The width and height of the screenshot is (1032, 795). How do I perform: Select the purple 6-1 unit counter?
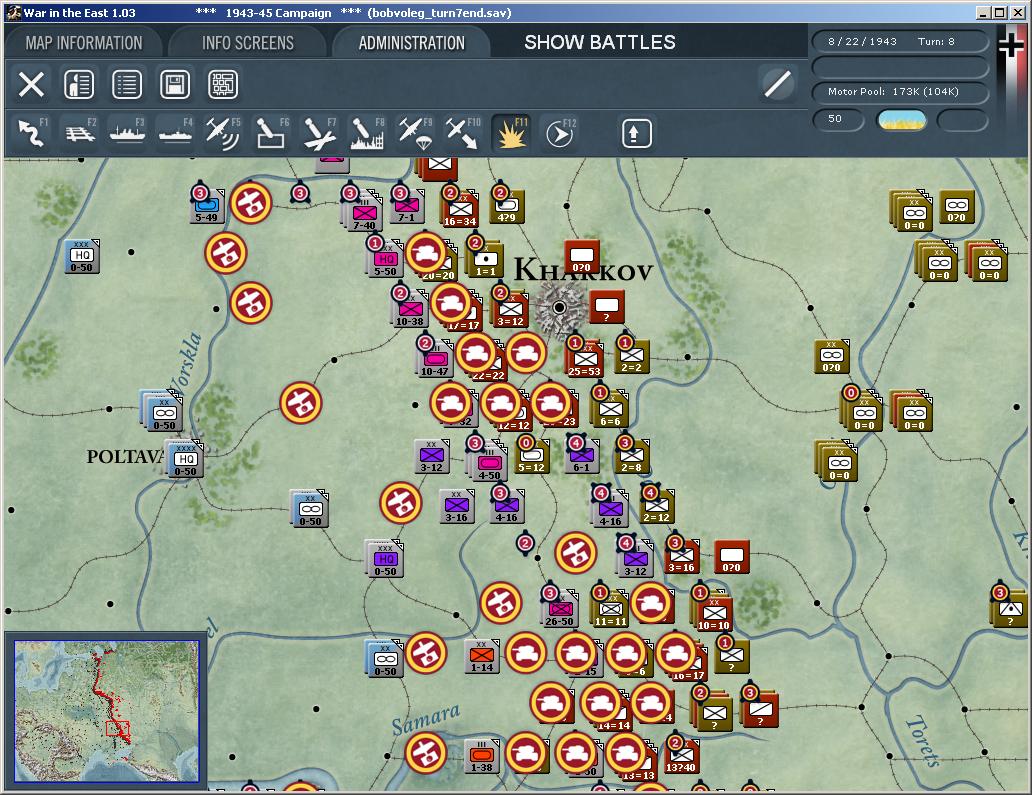tap(581, 455)
